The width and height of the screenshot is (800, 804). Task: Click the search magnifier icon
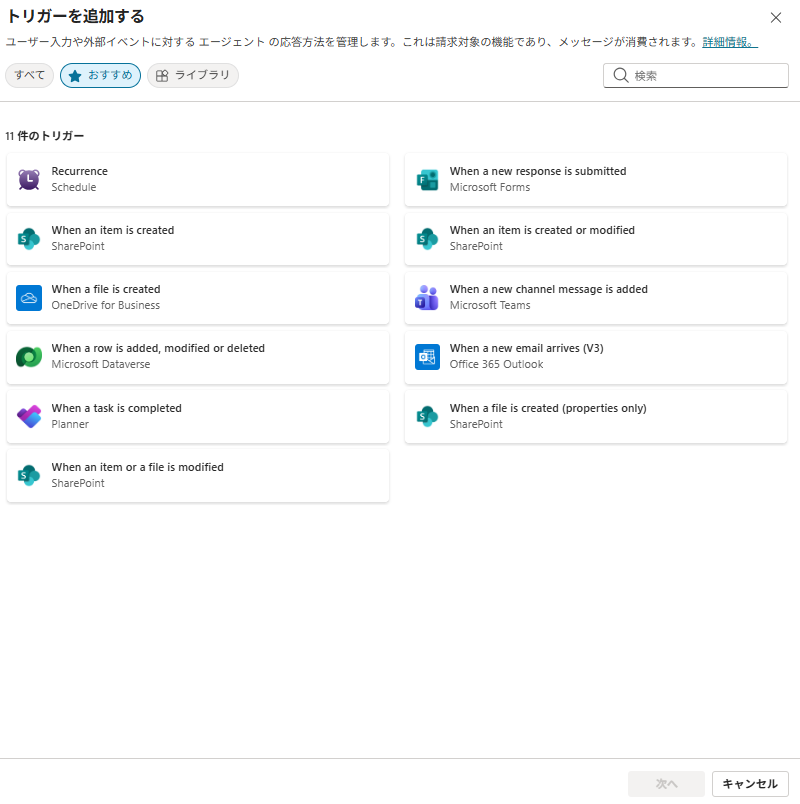pos(621,75)
